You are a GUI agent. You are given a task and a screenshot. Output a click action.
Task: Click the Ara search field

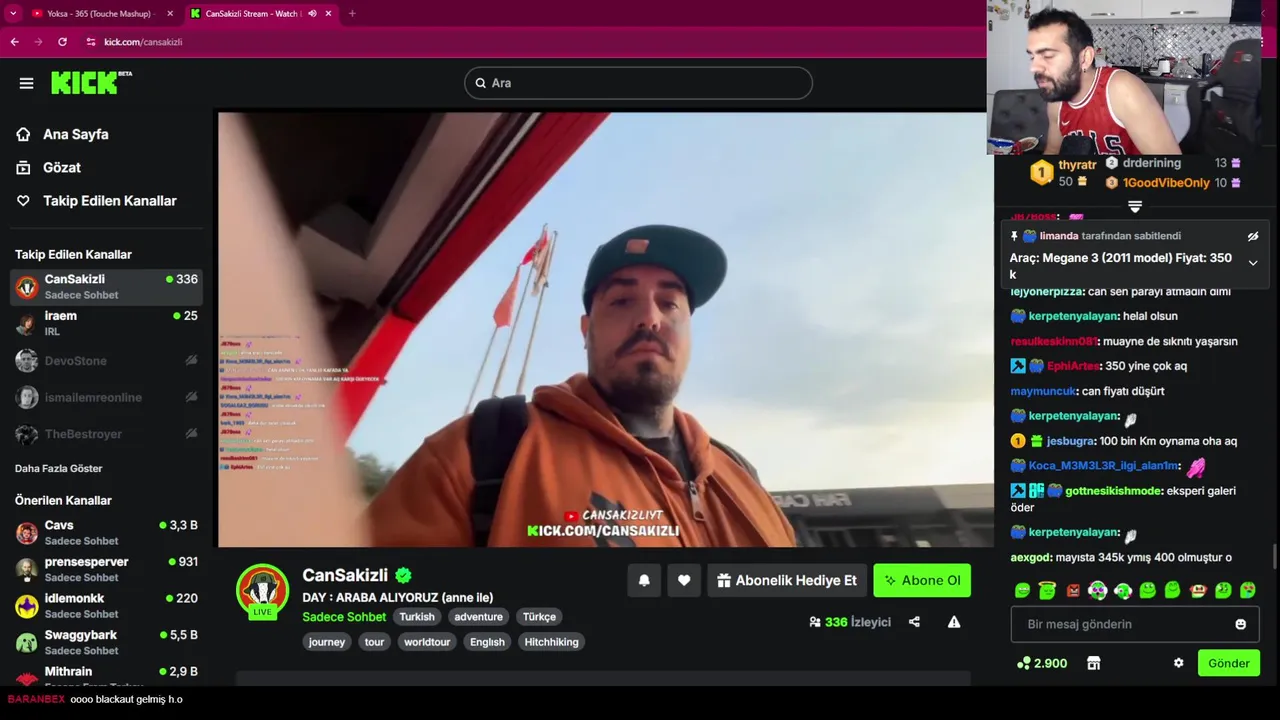point(638,83)
